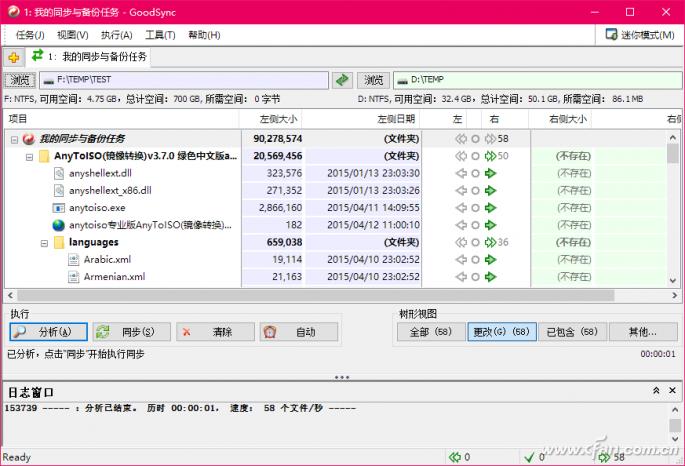Click the globe icon of anytoiso专业版 shortcut
This screenshot has width=685, height=466.
(x=59, y=225)
